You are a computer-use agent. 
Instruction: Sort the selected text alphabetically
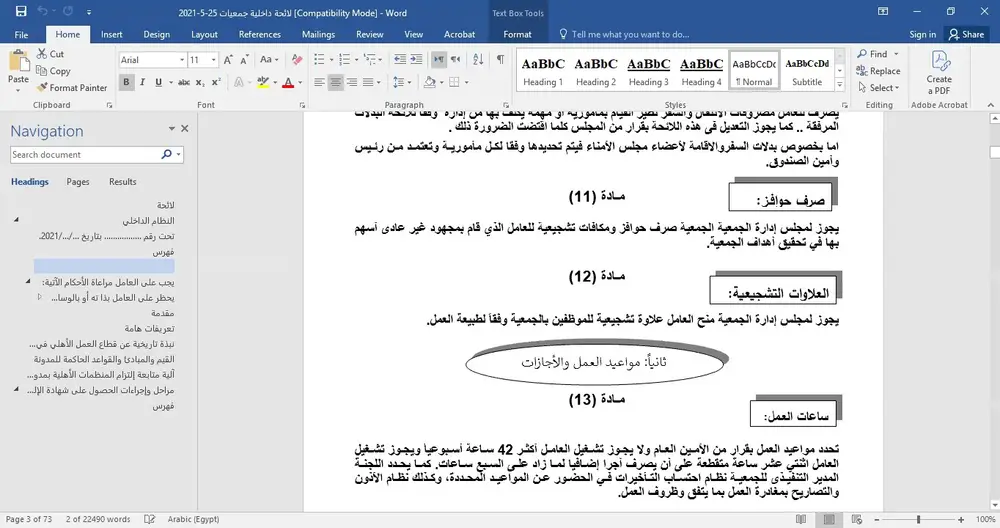coord(478,59)
